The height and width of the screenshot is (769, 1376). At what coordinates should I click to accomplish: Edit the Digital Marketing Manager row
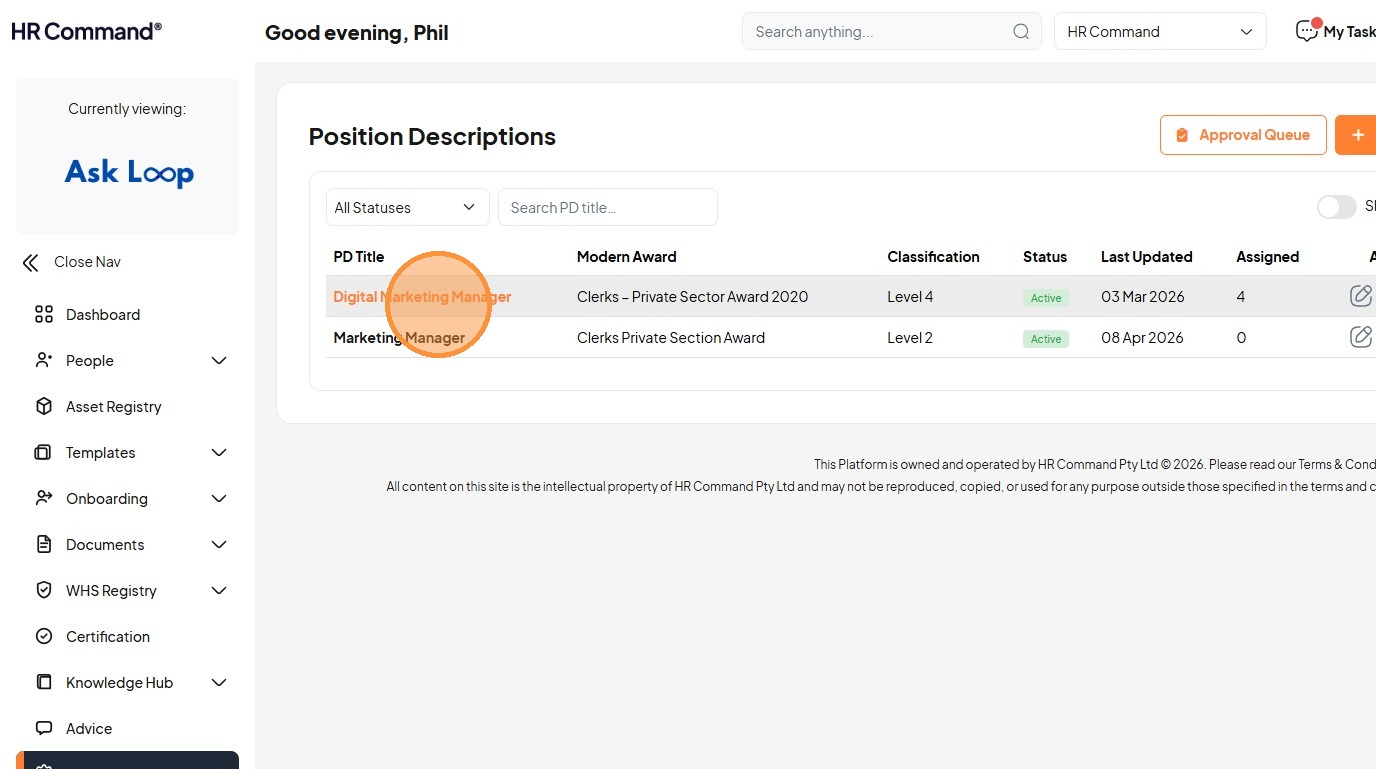[x=1360, y=296]
